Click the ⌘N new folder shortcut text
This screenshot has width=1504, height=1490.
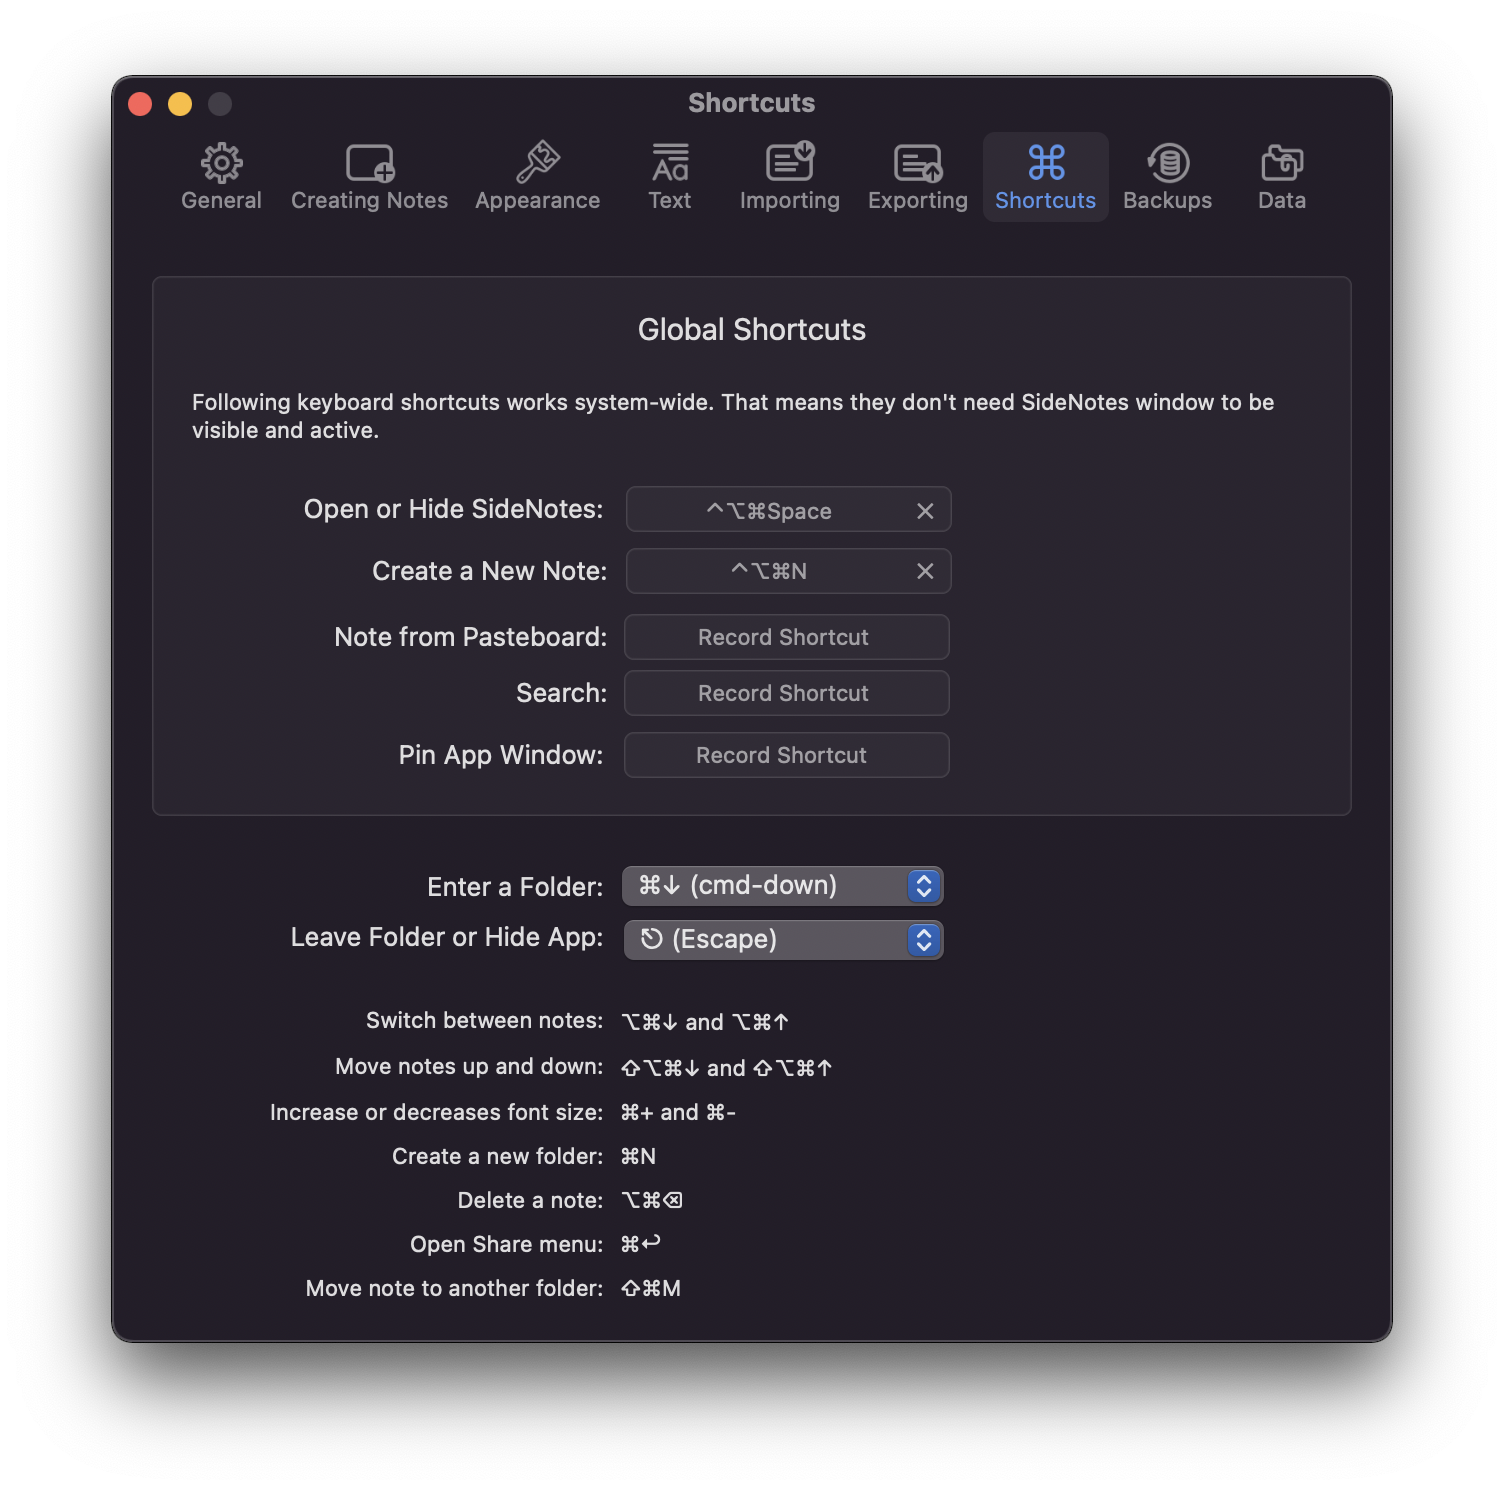[x=638, y=1157]
